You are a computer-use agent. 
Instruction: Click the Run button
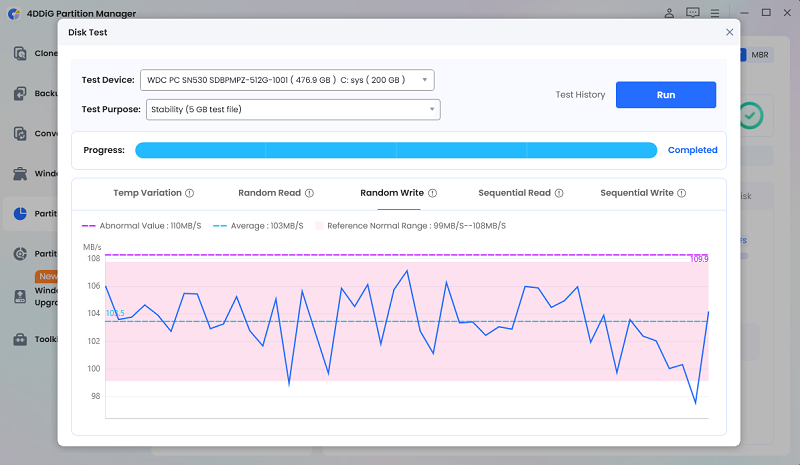tap(666, 95)
